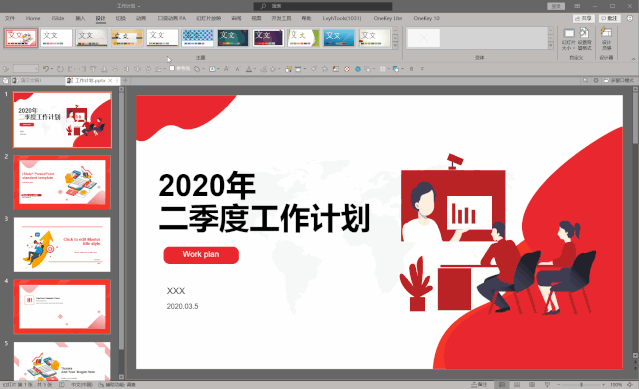Viewport: 639px width, 389px height.
Task: Switch to the 插入 (Insert) tab
Action: [80, 18]
